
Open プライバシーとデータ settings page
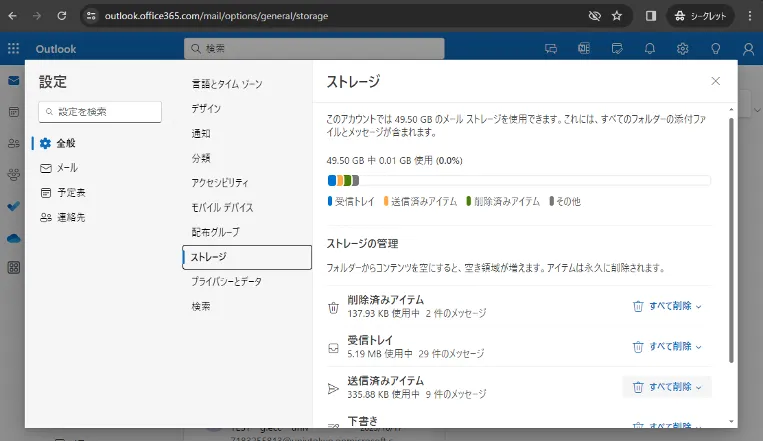226,282
